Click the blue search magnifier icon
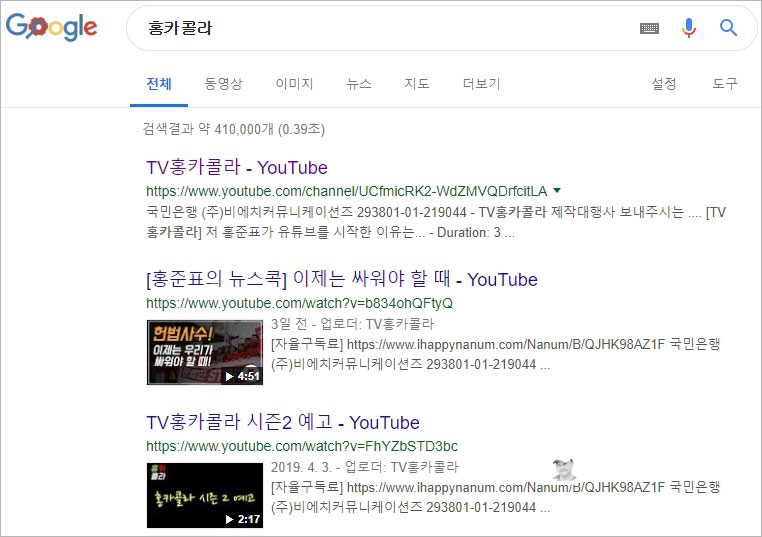The height and width of the screenshot is (537, 762). pos(728,28)
